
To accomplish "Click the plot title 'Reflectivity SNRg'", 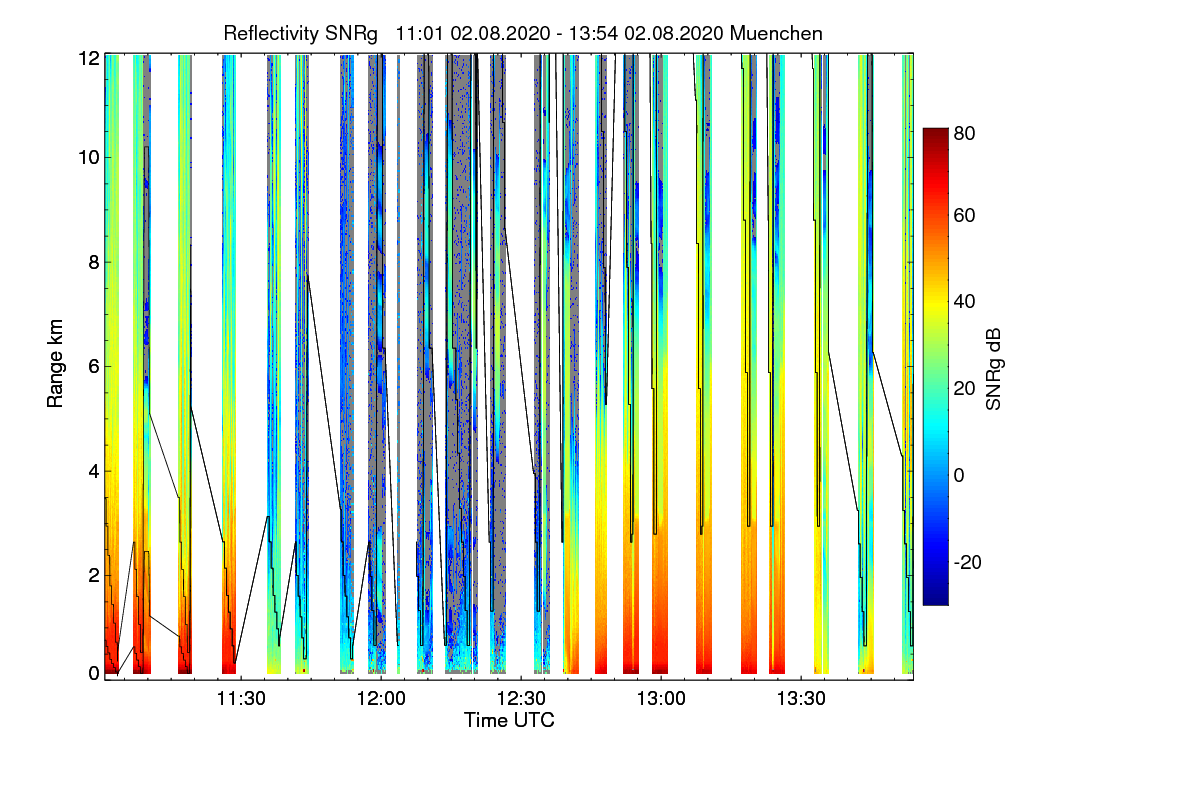I will pyautogui.click(x=301, y=34).
